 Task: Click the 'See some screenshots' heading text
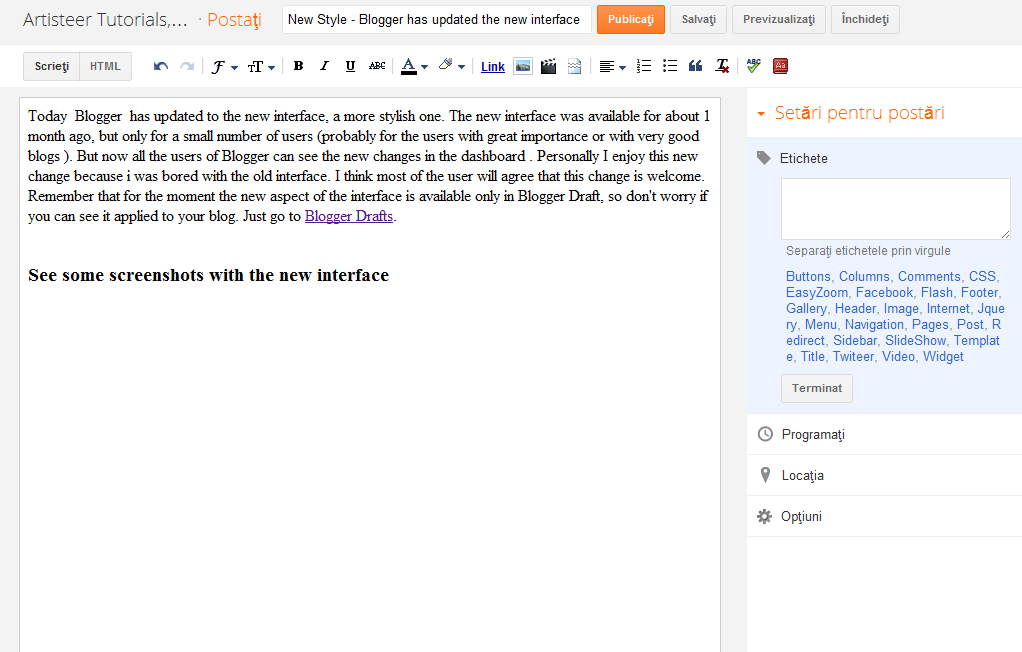pos(209,275)
